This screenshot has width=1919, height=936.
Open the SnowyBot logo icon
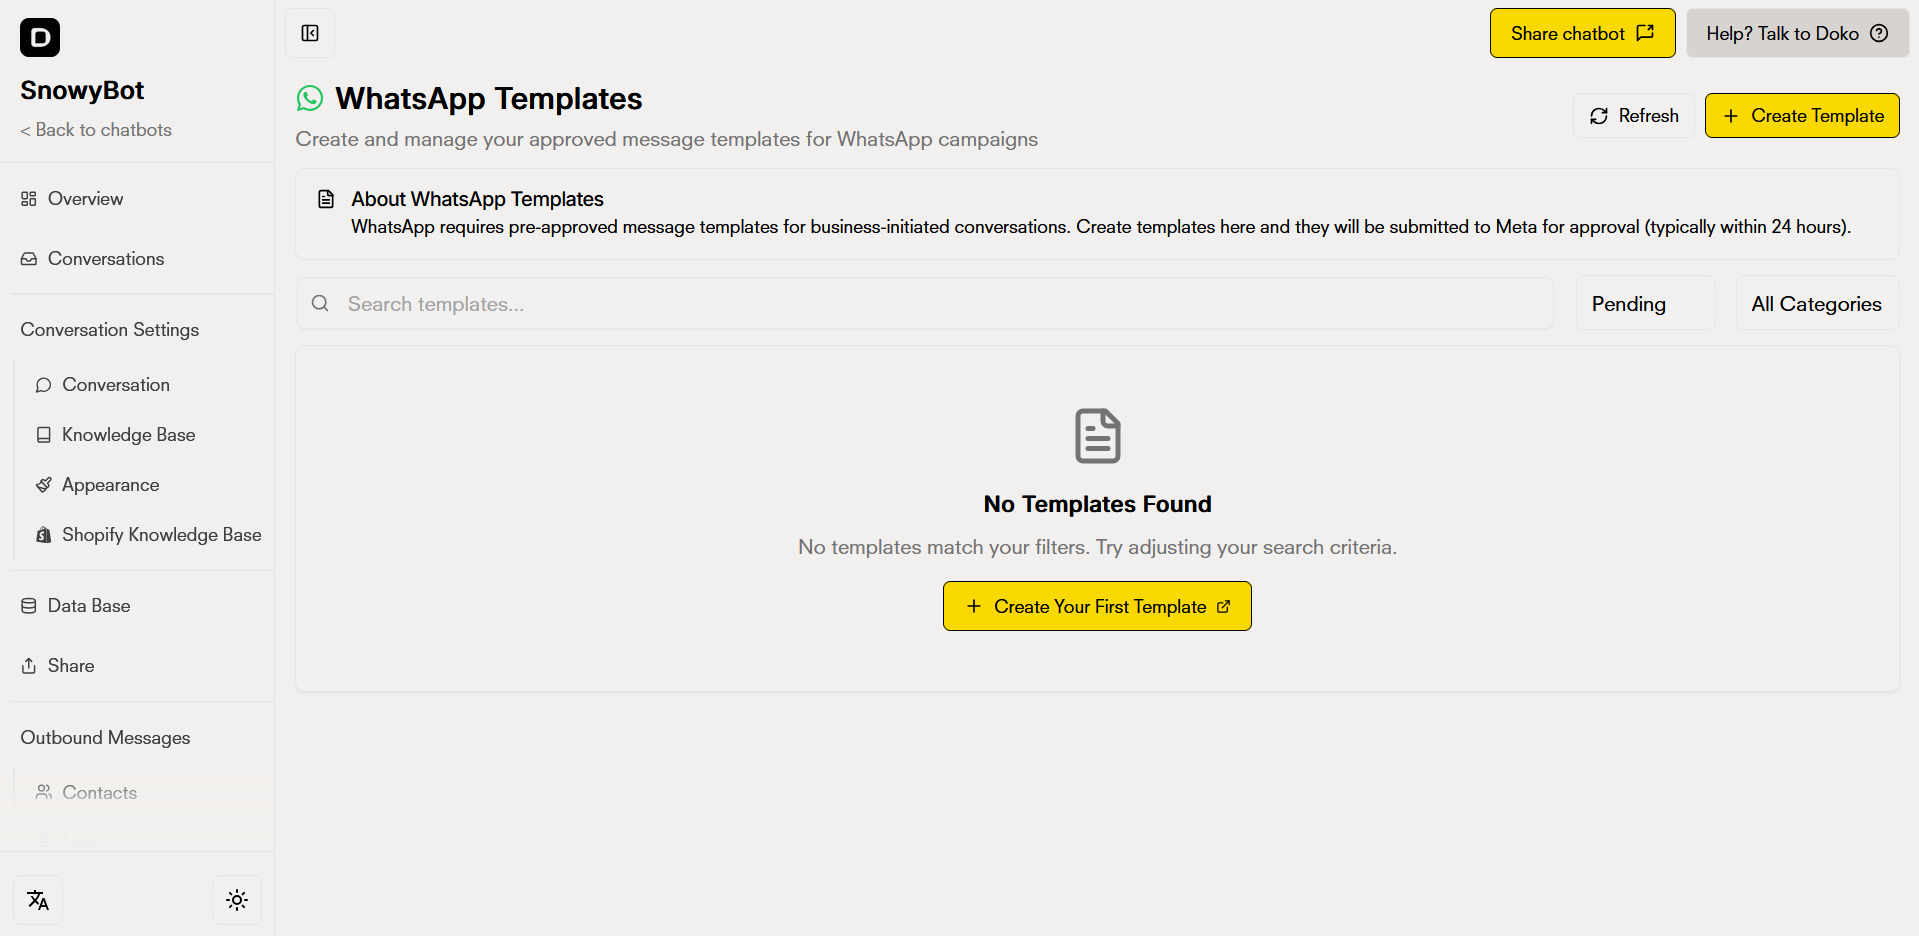pyautogui.click(x=39, y=37)
